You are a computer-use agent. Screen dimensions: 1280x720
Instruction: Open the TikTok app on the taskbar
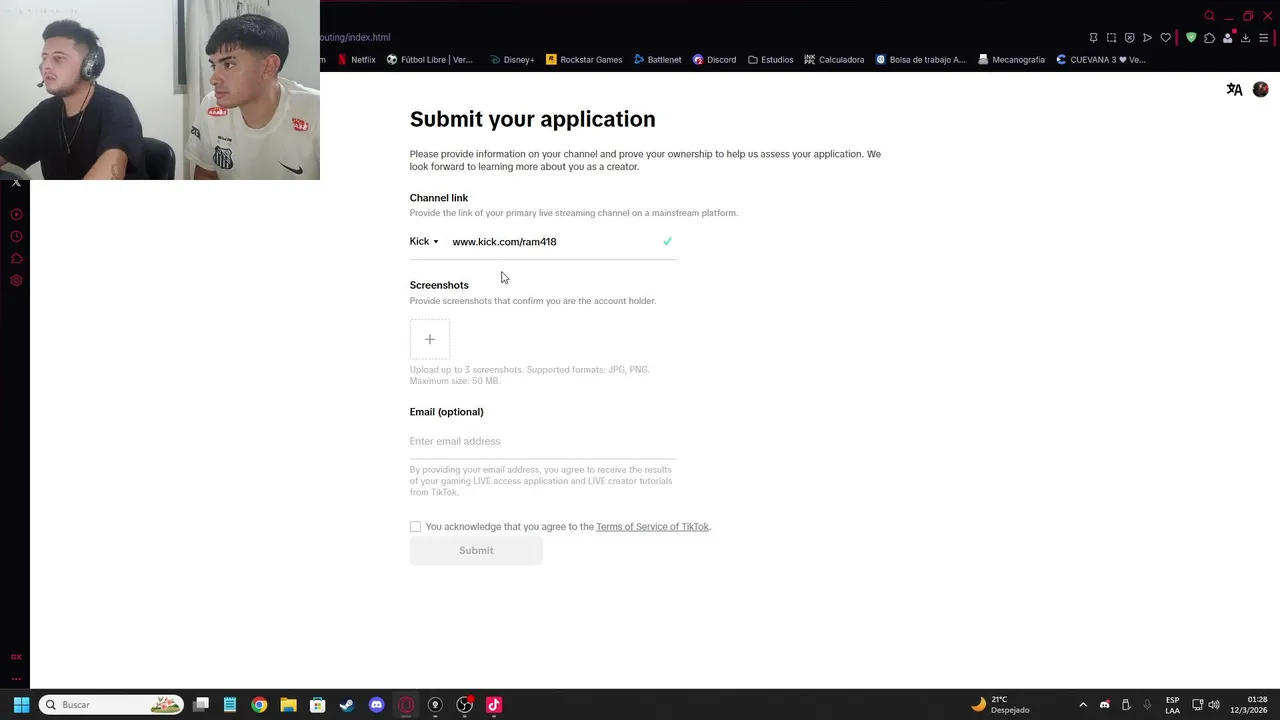tap(493, 705)
